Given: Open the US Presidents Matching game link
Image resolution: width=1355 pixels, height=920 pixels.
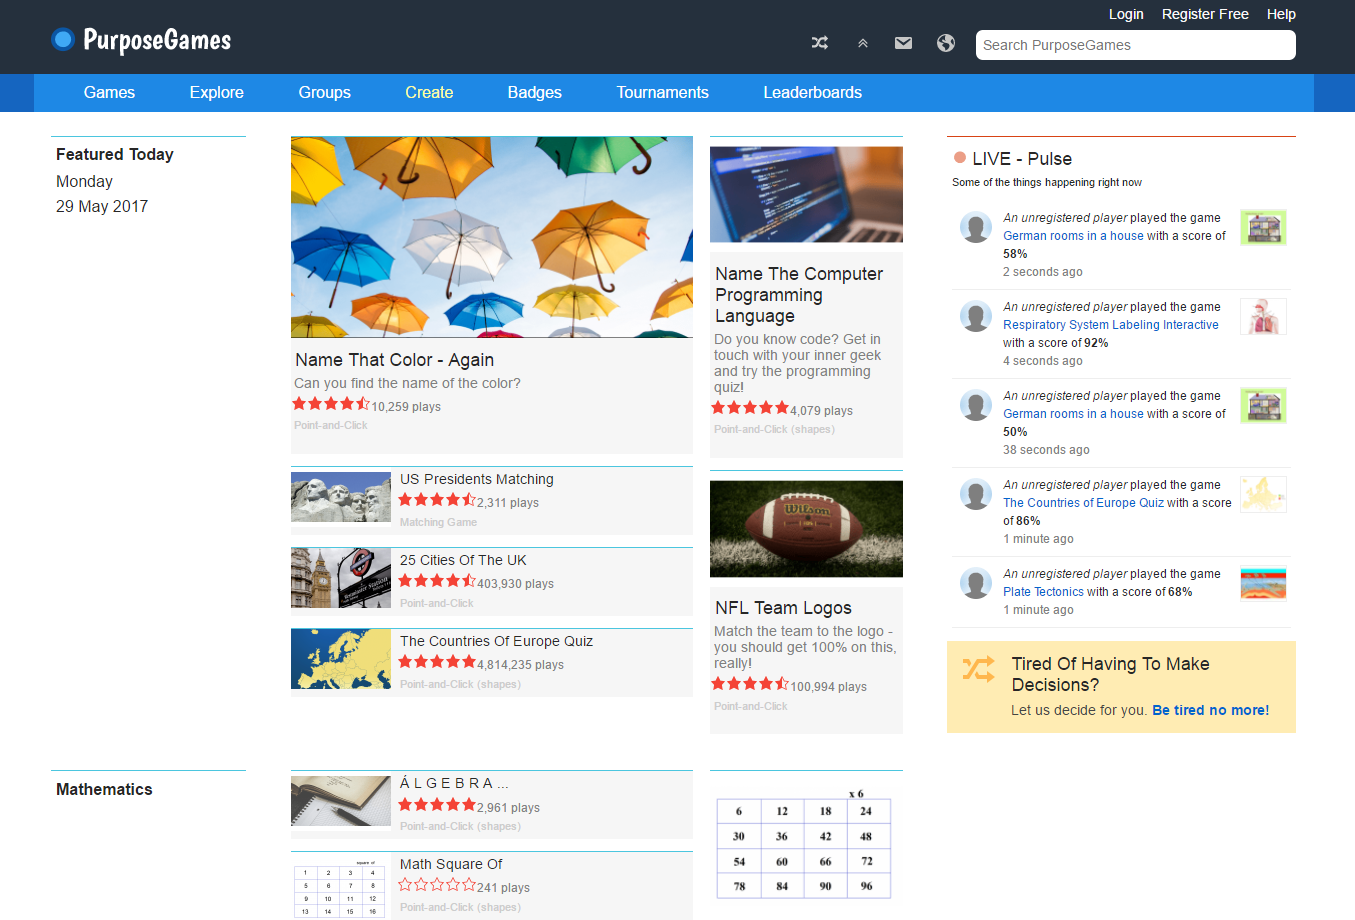Looking at the screenshot, I should click(476, 479).
